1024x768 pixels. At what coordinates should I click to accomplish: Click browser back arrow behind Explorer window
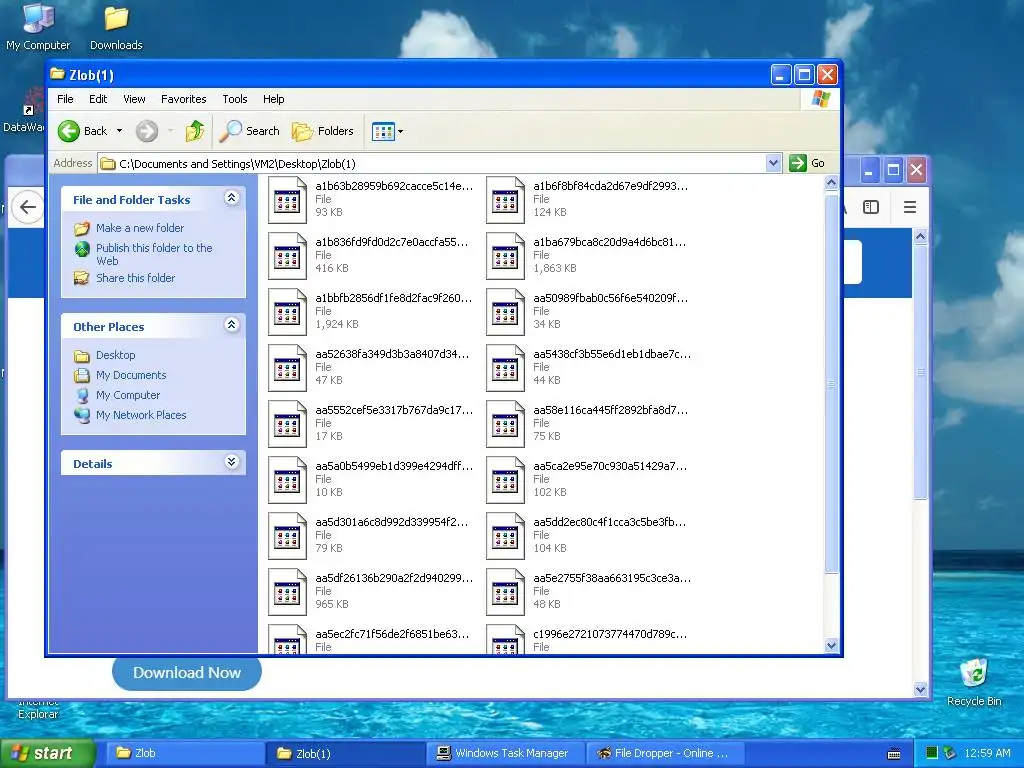click(x=27, y=208)
